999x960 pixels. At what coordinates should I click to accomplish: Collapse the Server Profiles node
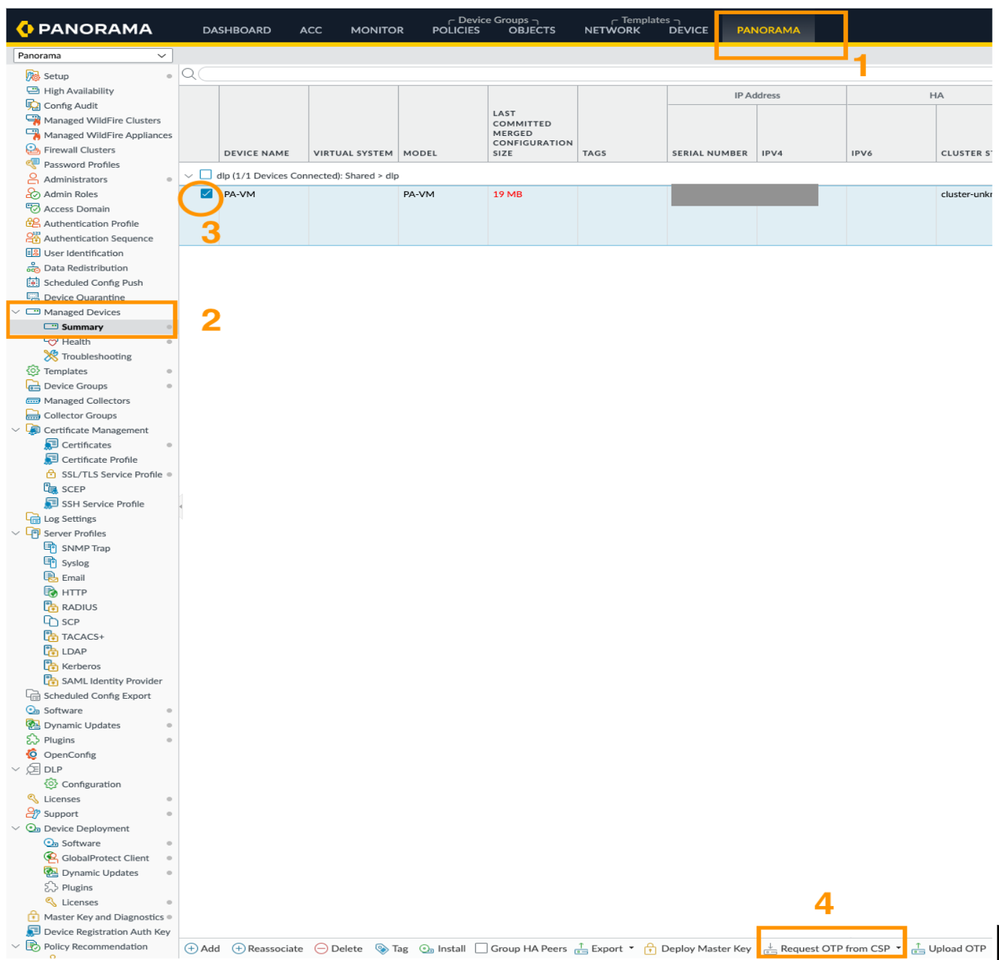[x=16, y=533]
